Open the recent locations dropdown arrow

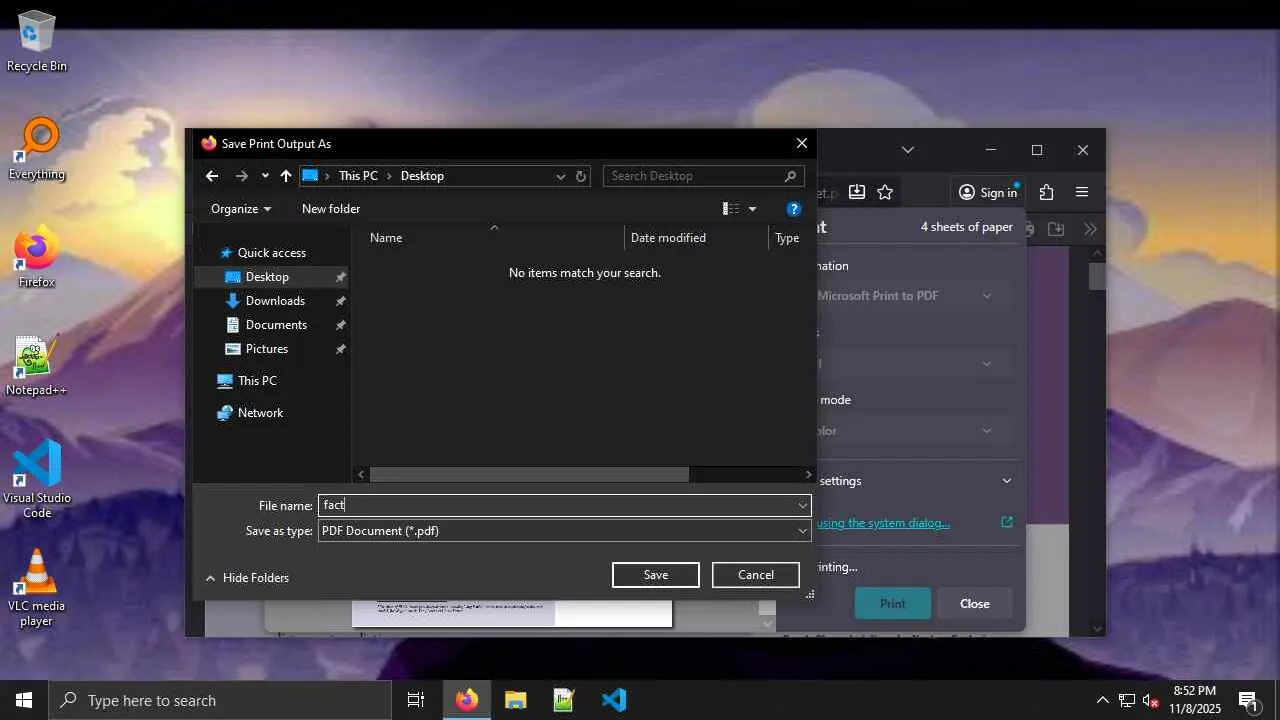tap(265, 176)
